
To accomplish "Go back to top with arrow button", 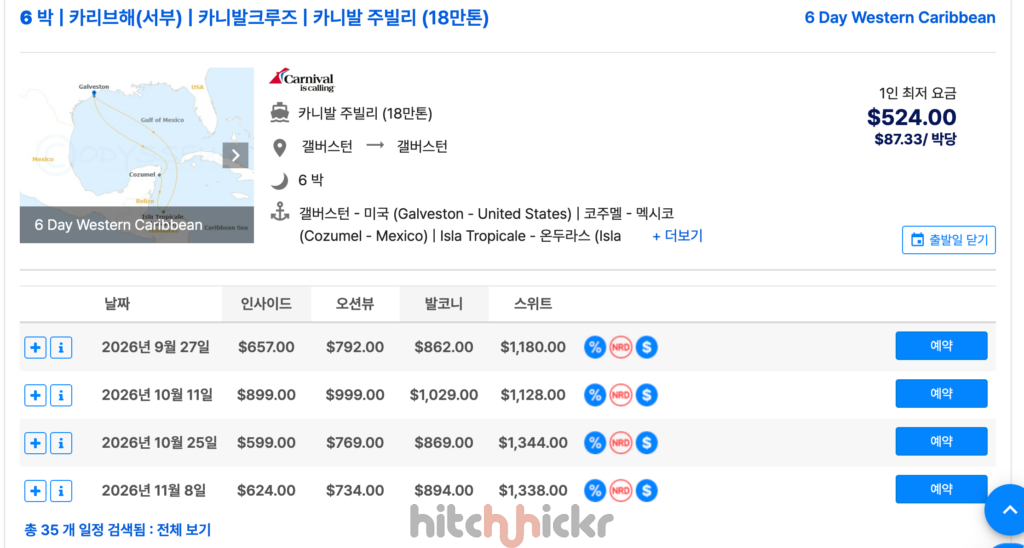I will tap(1008, 510).
